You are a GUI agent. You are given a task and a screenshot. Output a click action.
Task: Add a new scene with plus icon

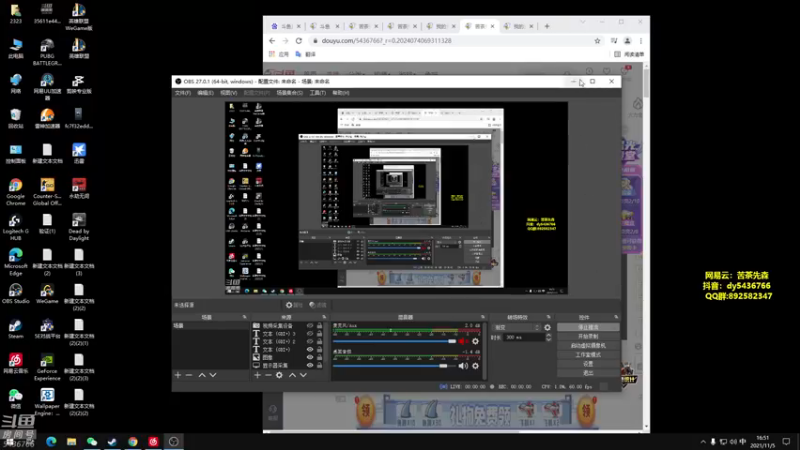point(178,375)
